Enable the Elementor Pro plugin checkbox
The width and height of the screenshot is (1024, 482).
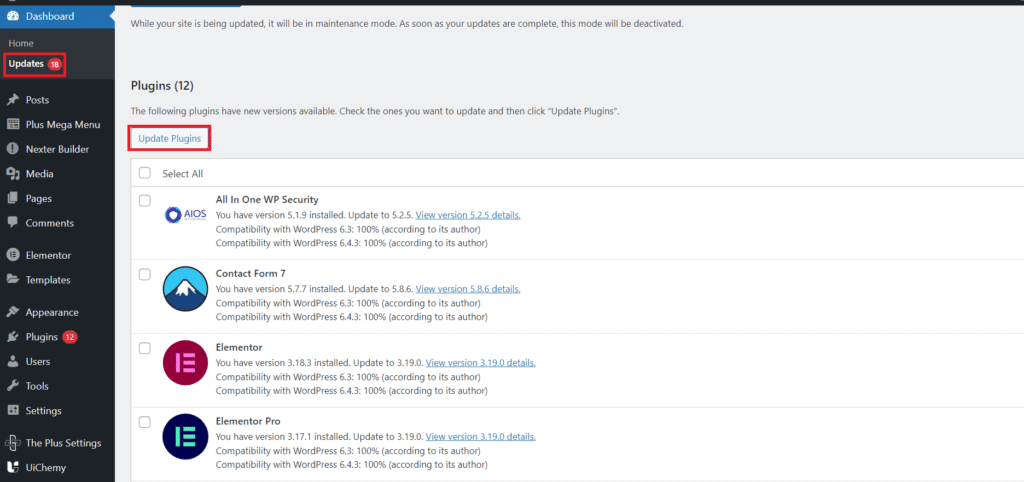point(145,422)
